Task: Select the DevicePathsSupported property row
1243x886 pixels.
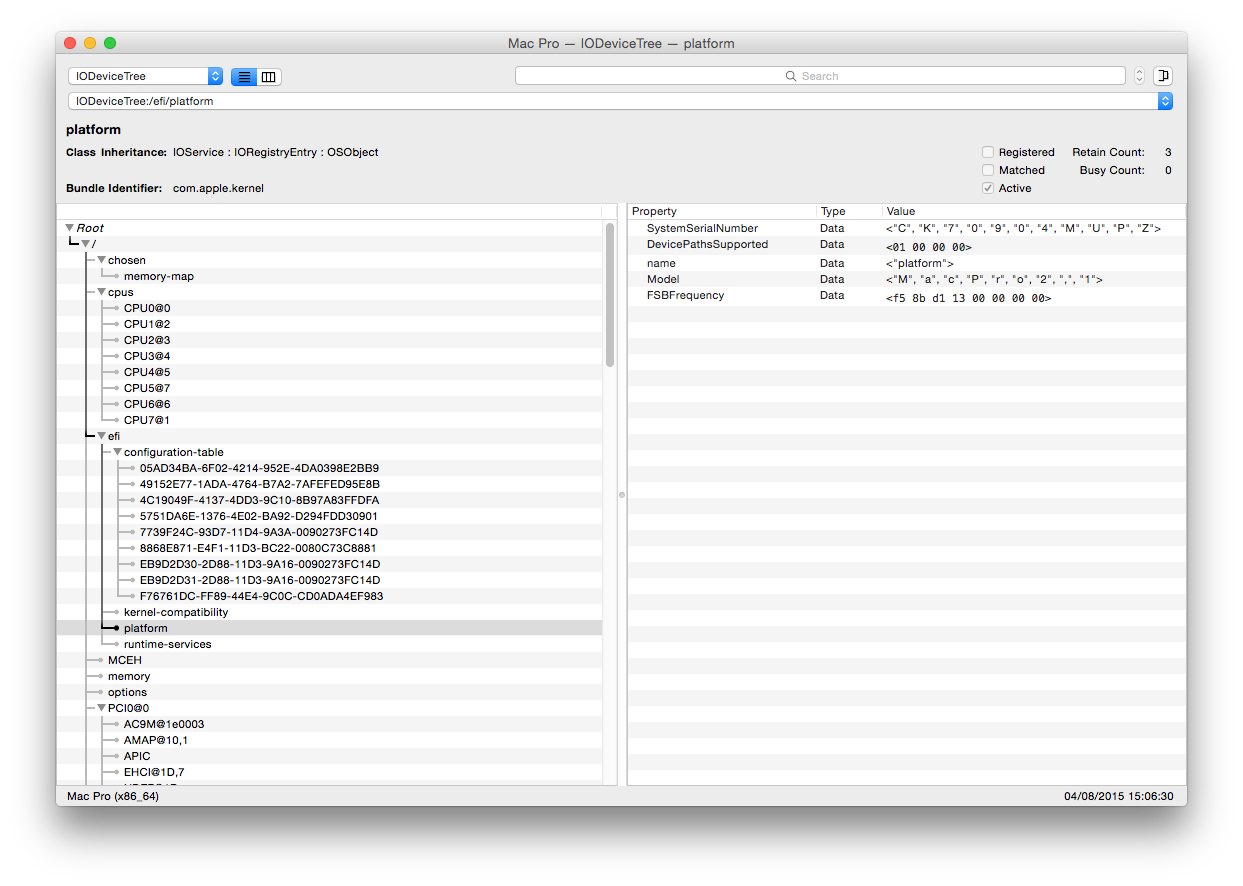Action: tap(907, 245)
